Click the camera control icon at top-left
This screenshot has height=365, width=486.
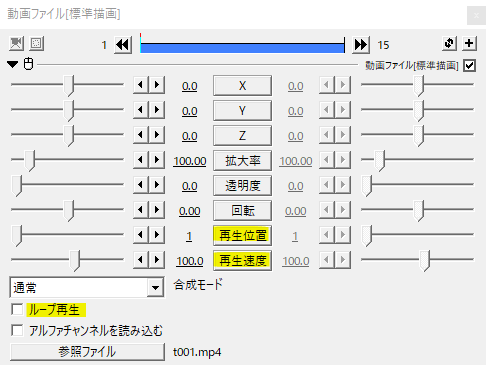[16, 44]
